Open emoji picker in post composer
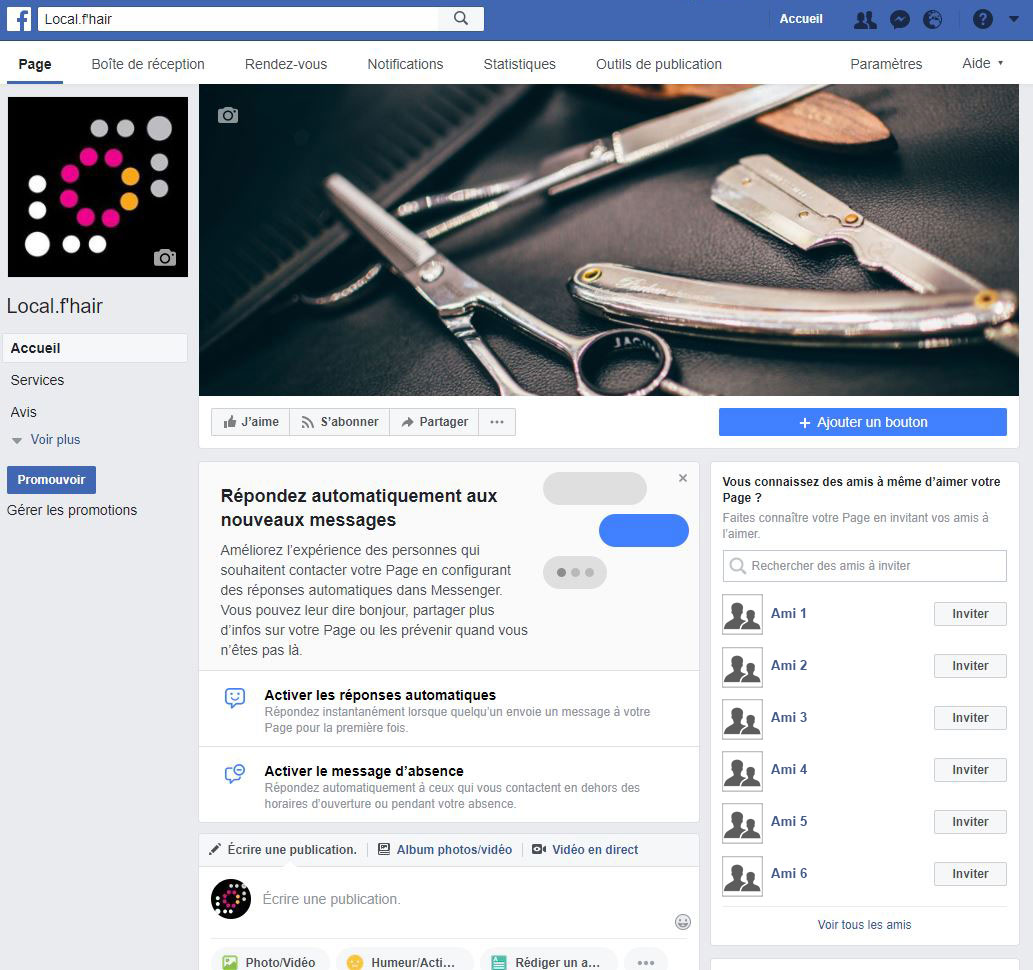Screen dimensions: 1033x970 (x=683, y=922)
